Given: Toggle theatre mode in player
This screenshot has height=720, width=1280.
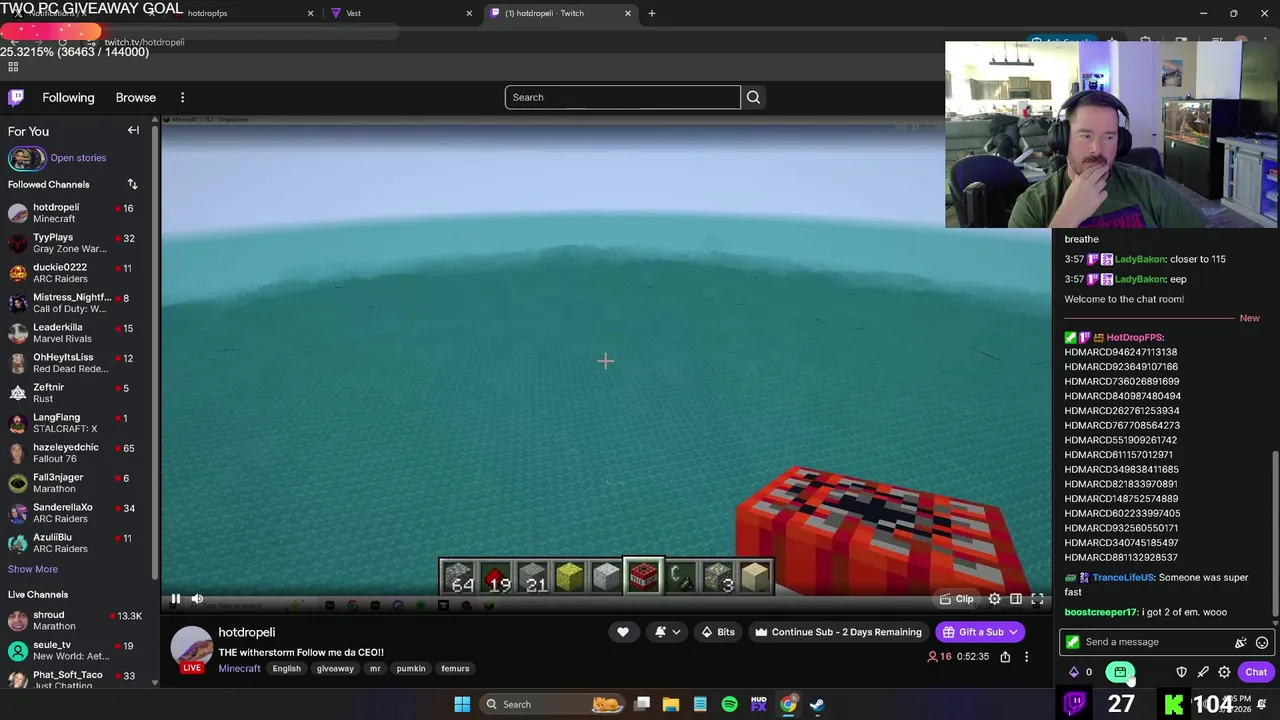Looking at the screenshot, I should 1015,599.
